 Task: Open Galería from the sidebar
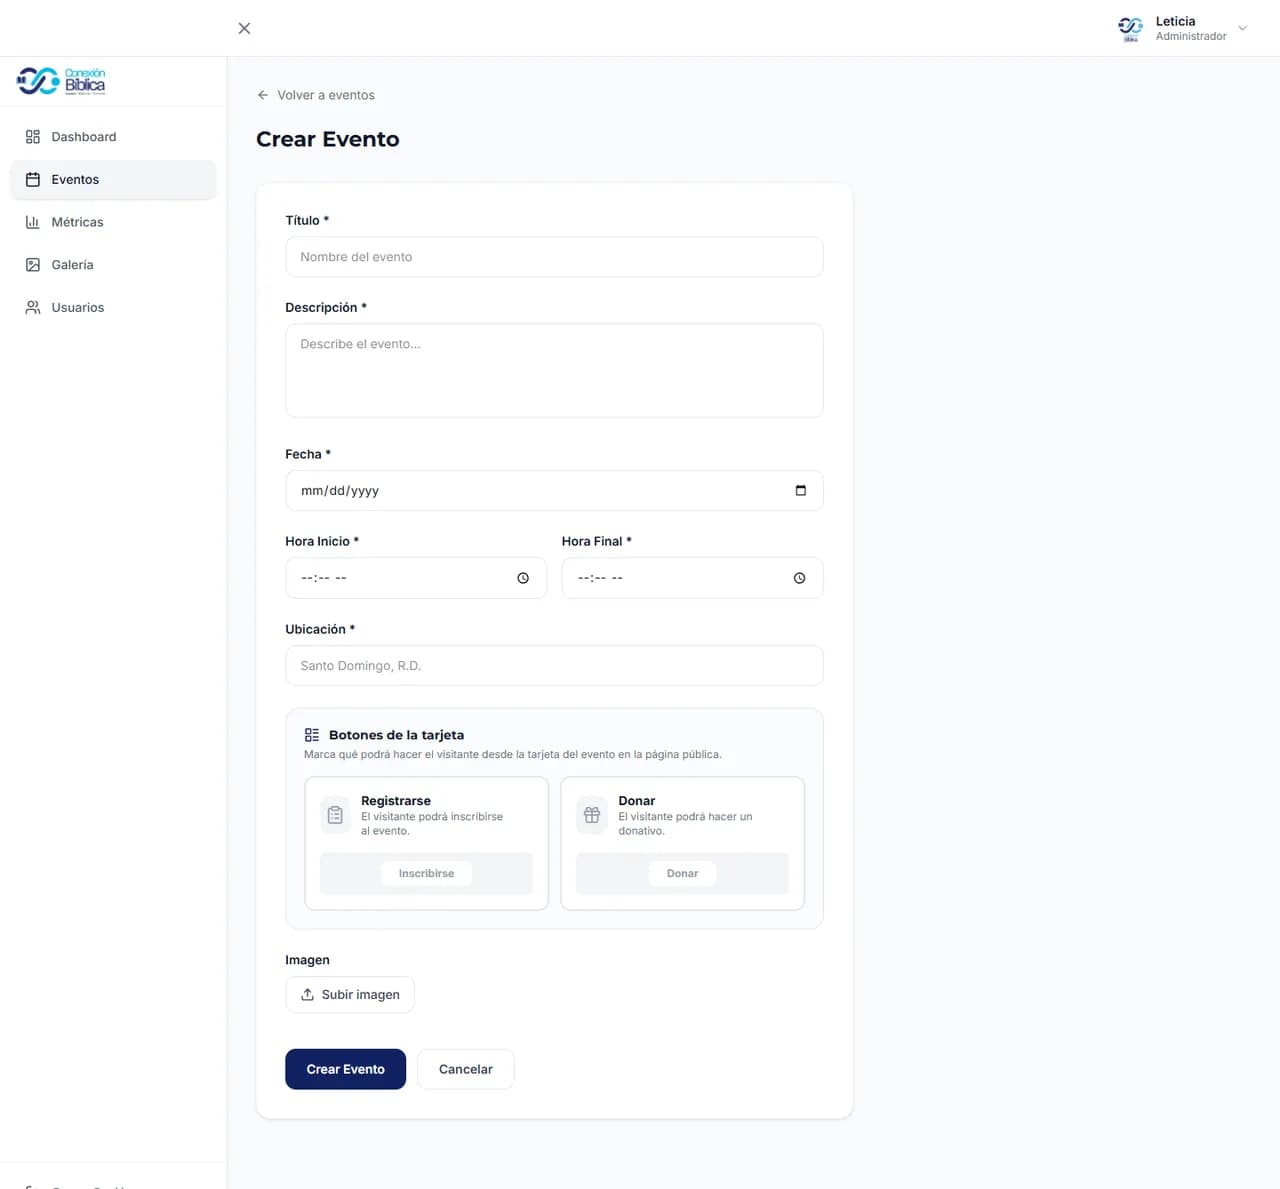point(113,265)
